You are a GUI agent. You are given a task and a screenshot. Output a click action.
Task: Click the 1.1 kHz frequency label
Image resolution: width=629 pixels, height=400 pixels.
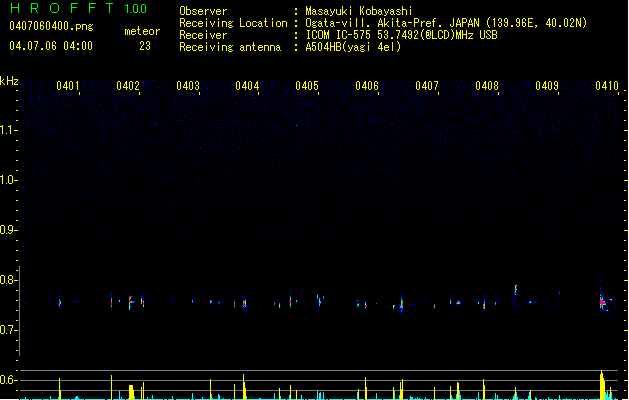tap(8, 130)
